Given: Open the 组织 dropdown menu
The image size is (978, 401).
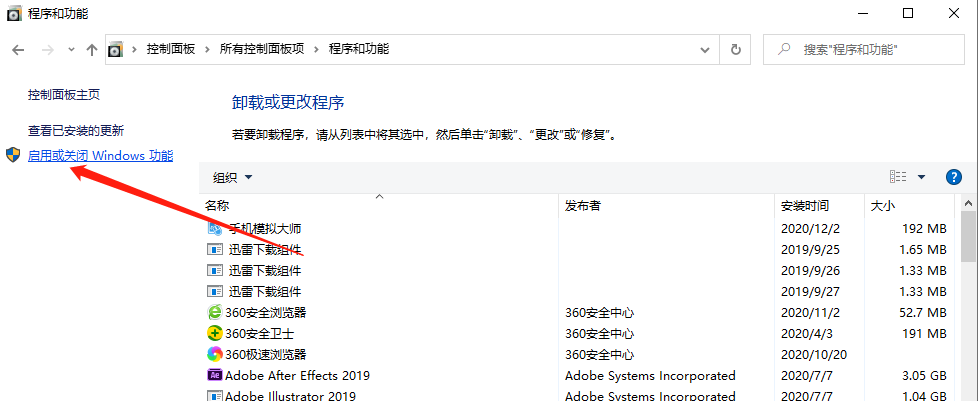Looking at the screenshot, I should pyautogui.click(x=232, y=177).
